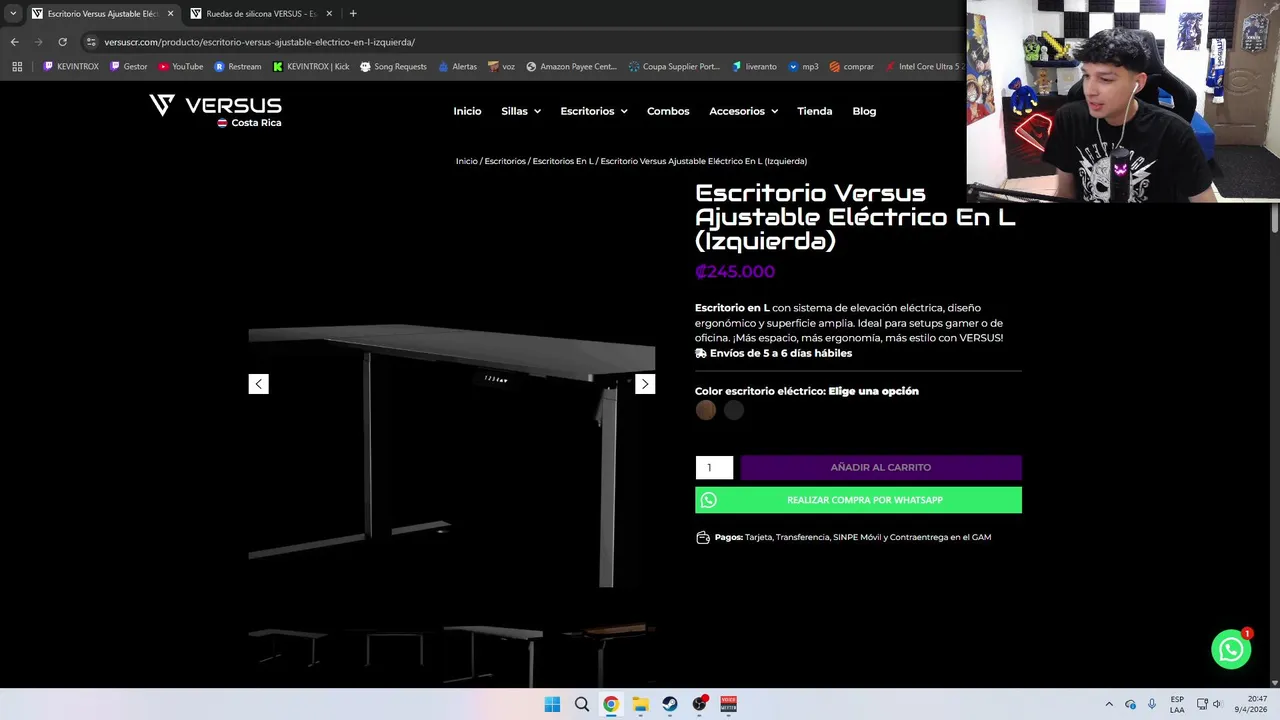Open the YouTube bookmark

(x=181, y=67)
